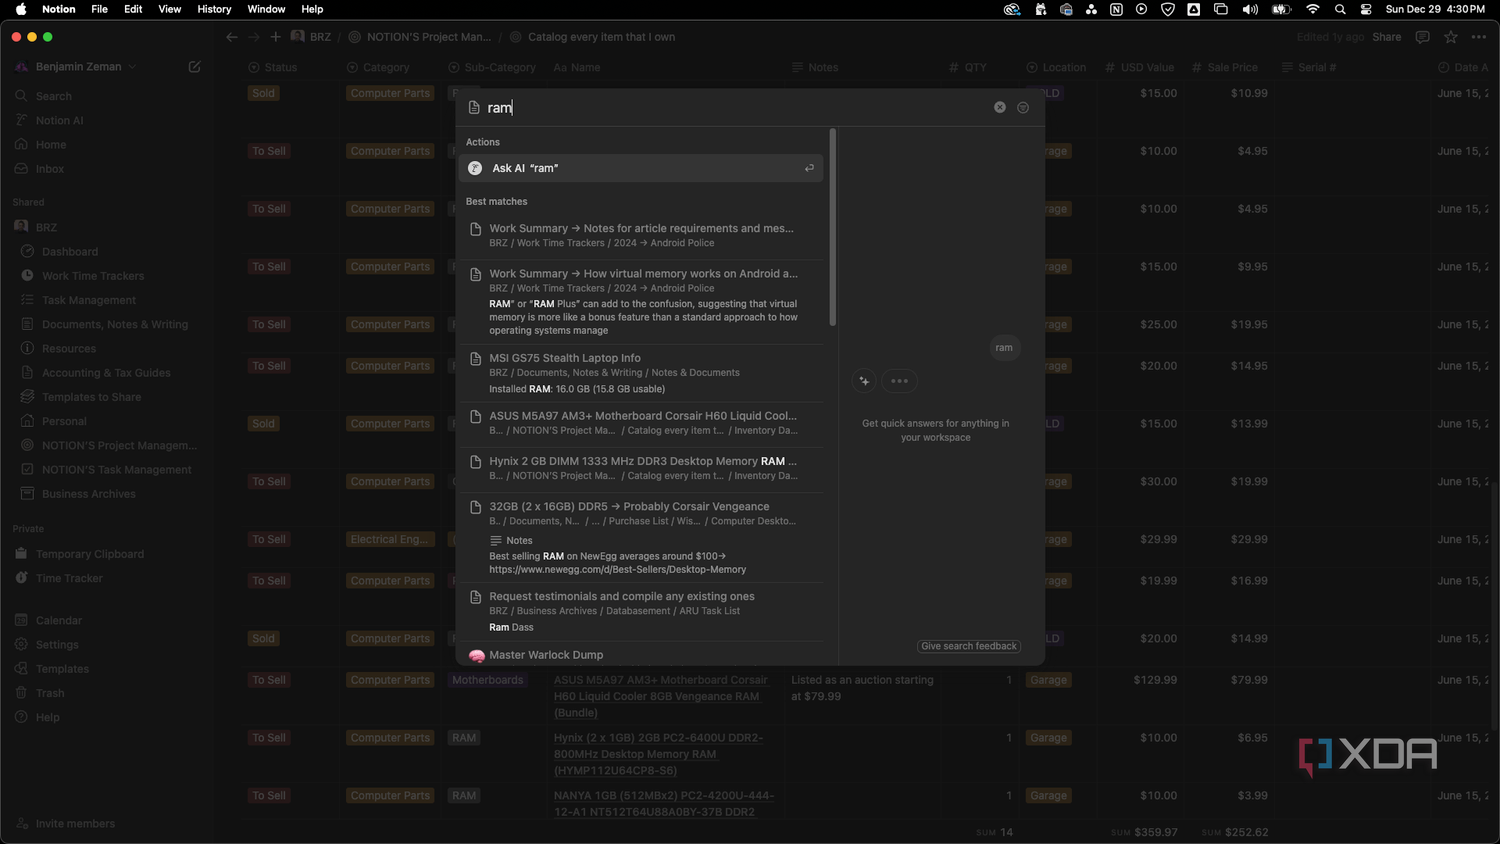Open the three-dot more options in preview pane
The image size is (1500, 844).
point(899,381)
